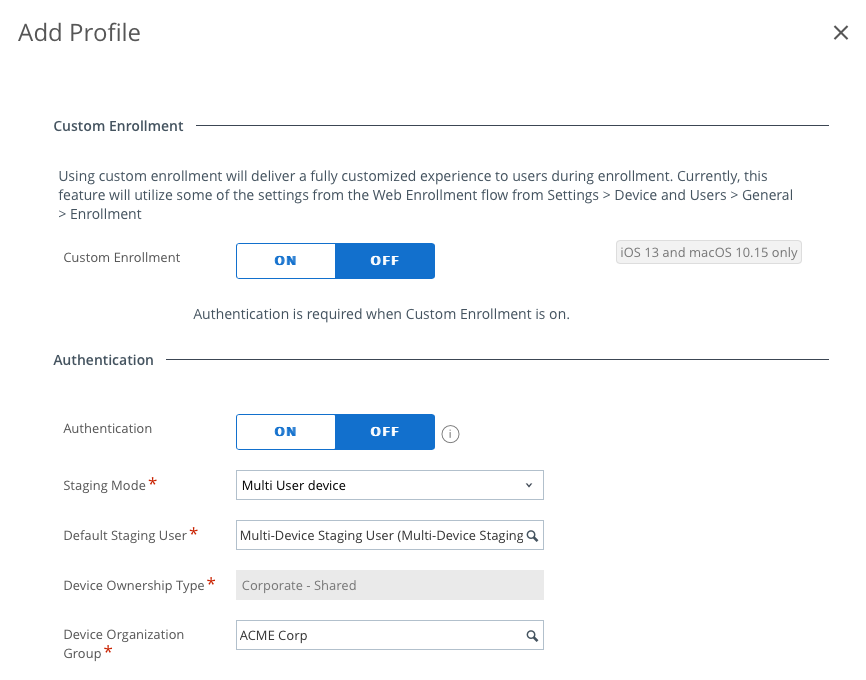Click the ACME Corp organization group field
Image resolution: width=866 pixels, height=680 pixels.
[380, 636]
